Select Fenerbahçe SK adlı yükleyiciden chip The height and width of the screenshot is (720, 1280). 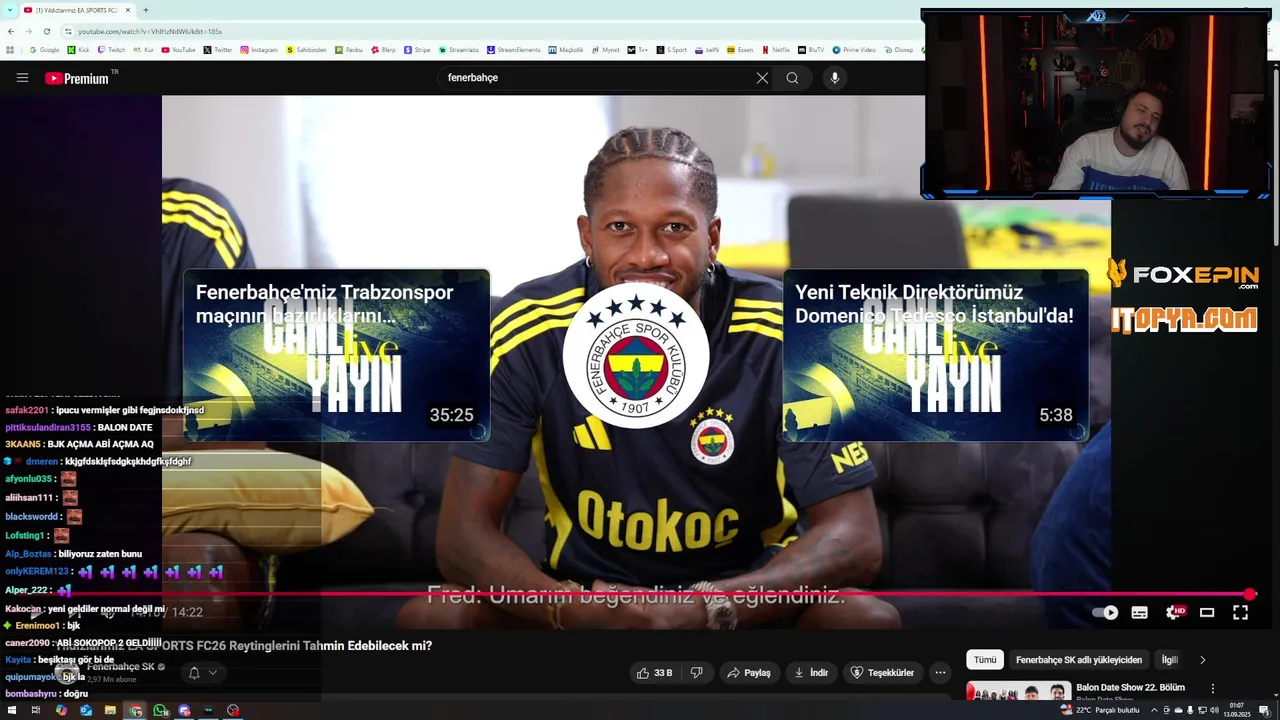[1079, 660]
